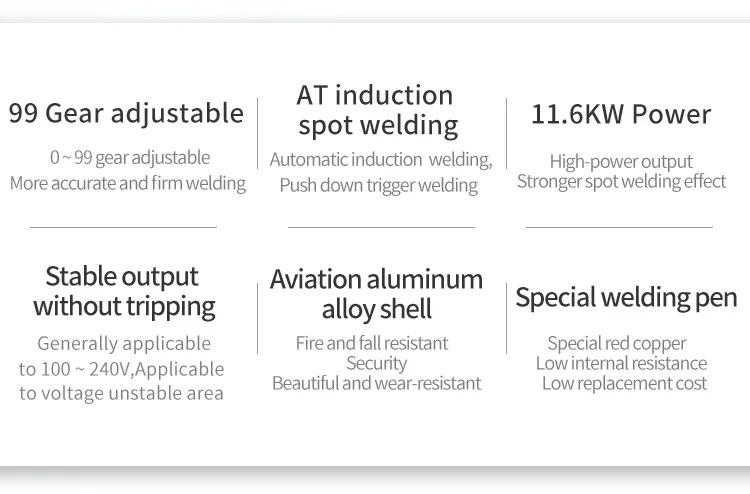Viewport: 750px width, 494px height.
Task: Click the "Security" text line
Action: point(376,363)
